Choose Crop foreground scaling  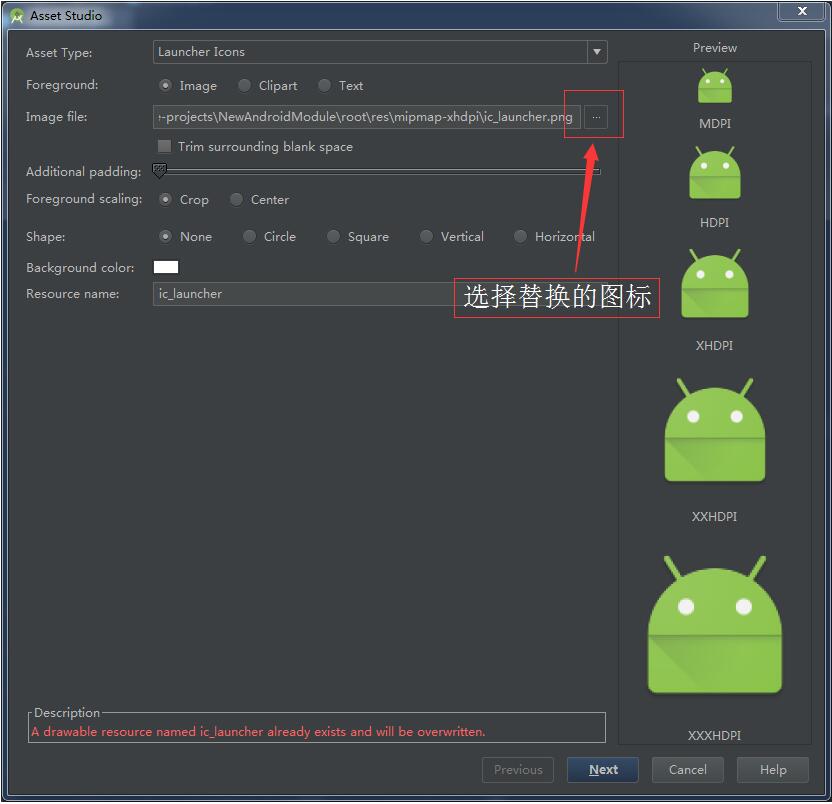(x=166, y=200)
